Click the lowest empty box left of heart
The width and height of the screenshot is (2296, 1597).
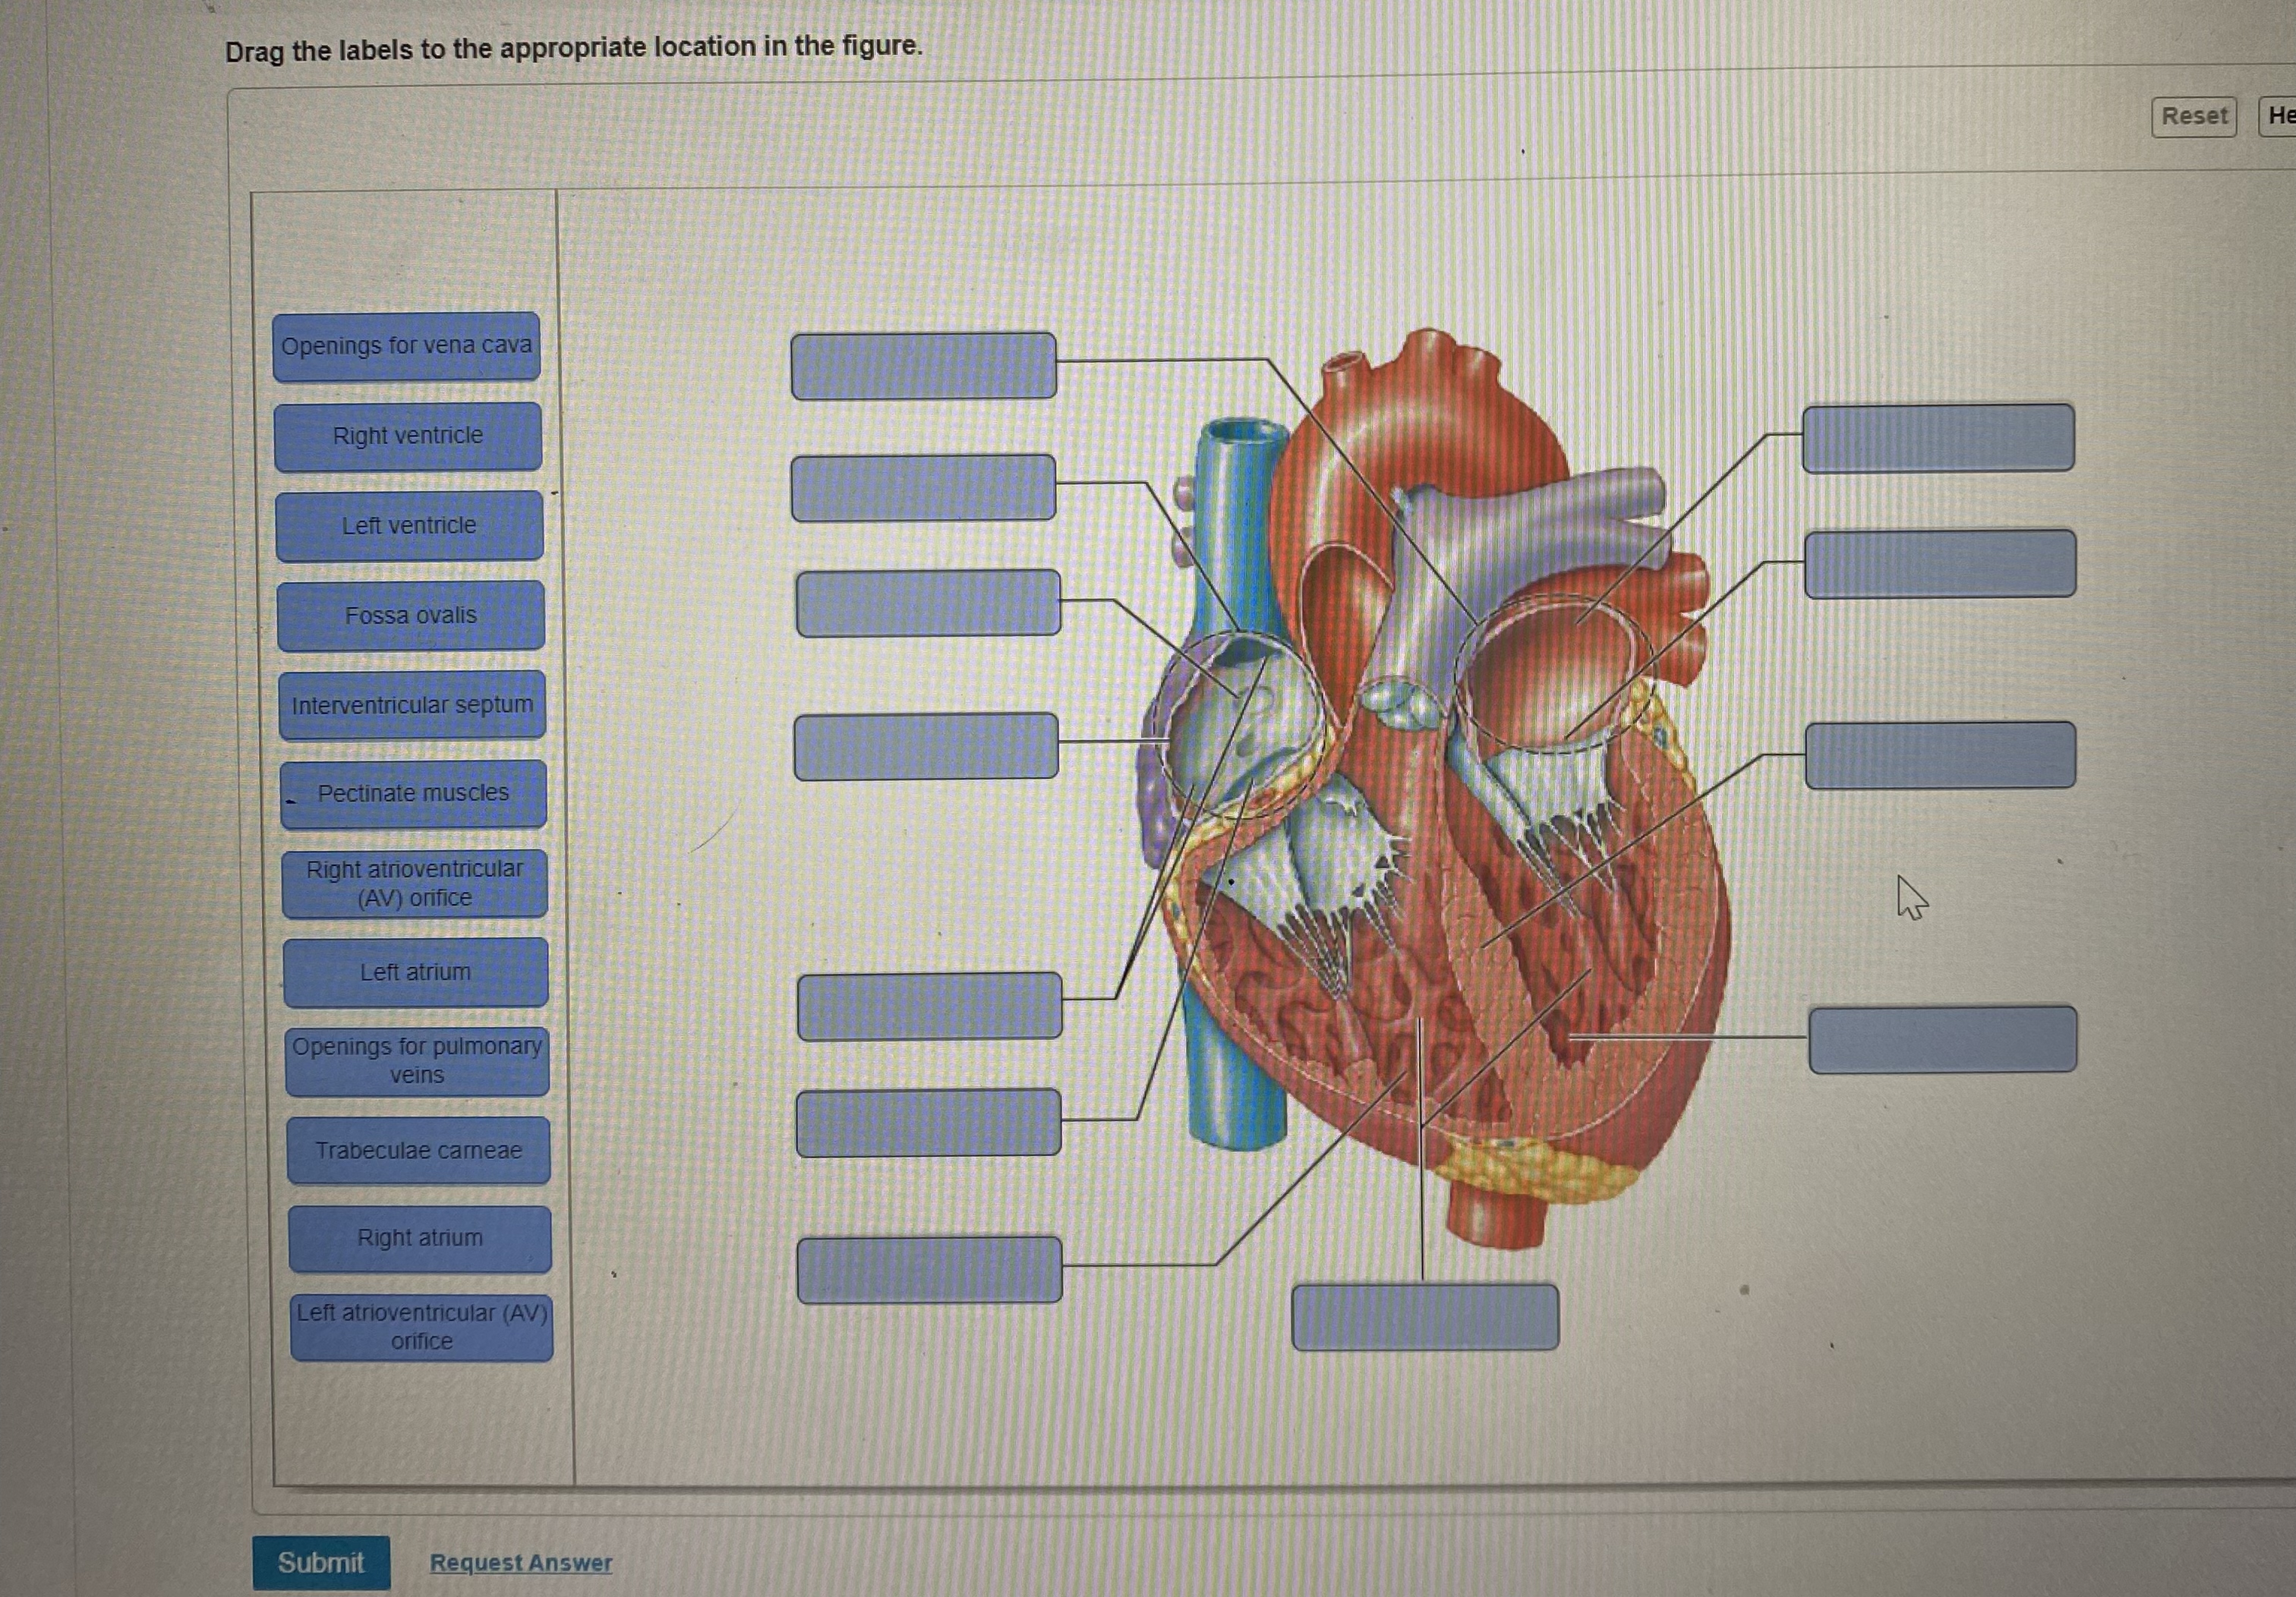pyautogui.click(x=929, y=1269)
